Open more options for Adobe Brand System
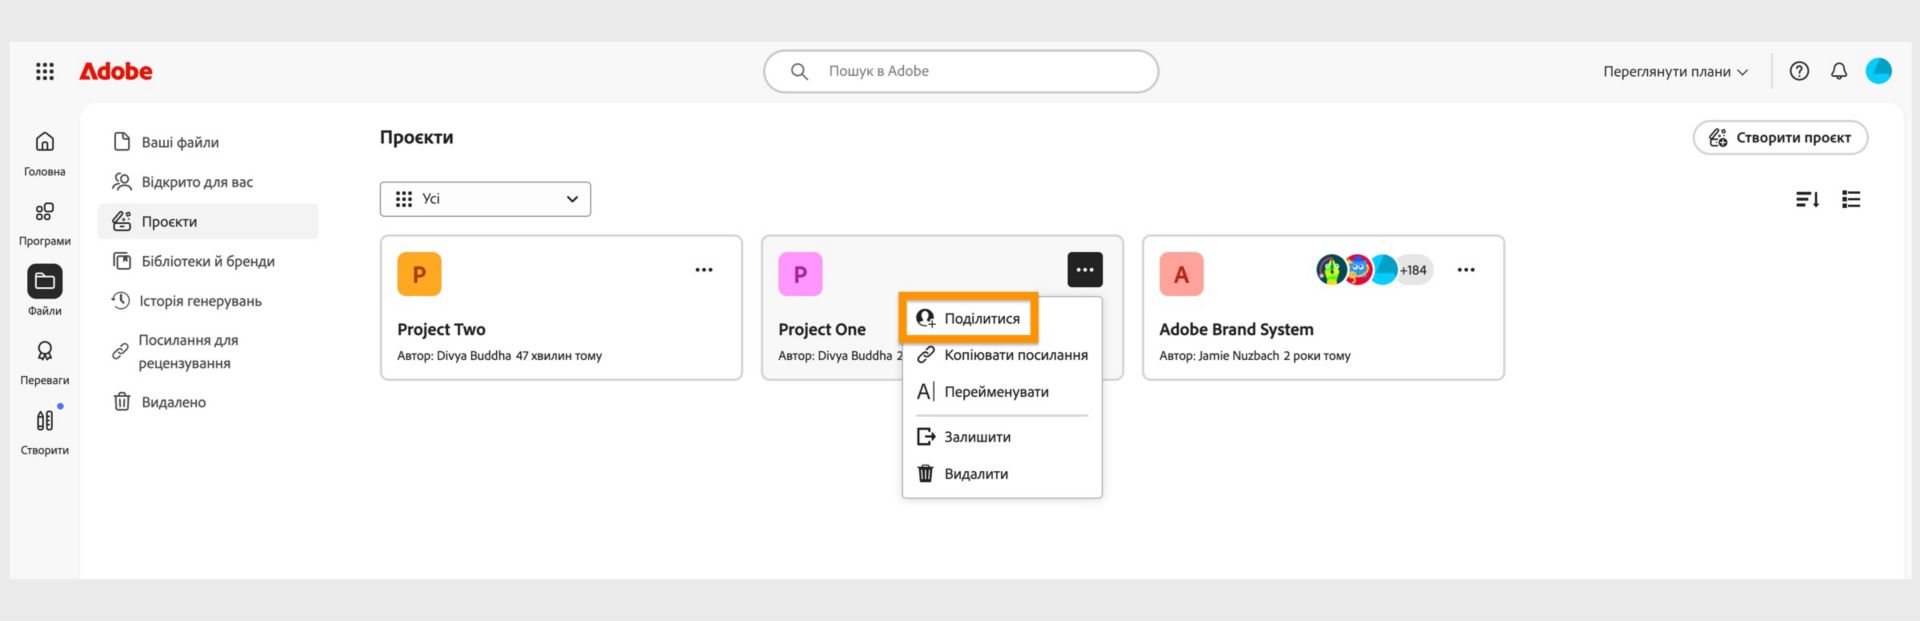Screen dimensions: 1920x621 pos(1466,270)
